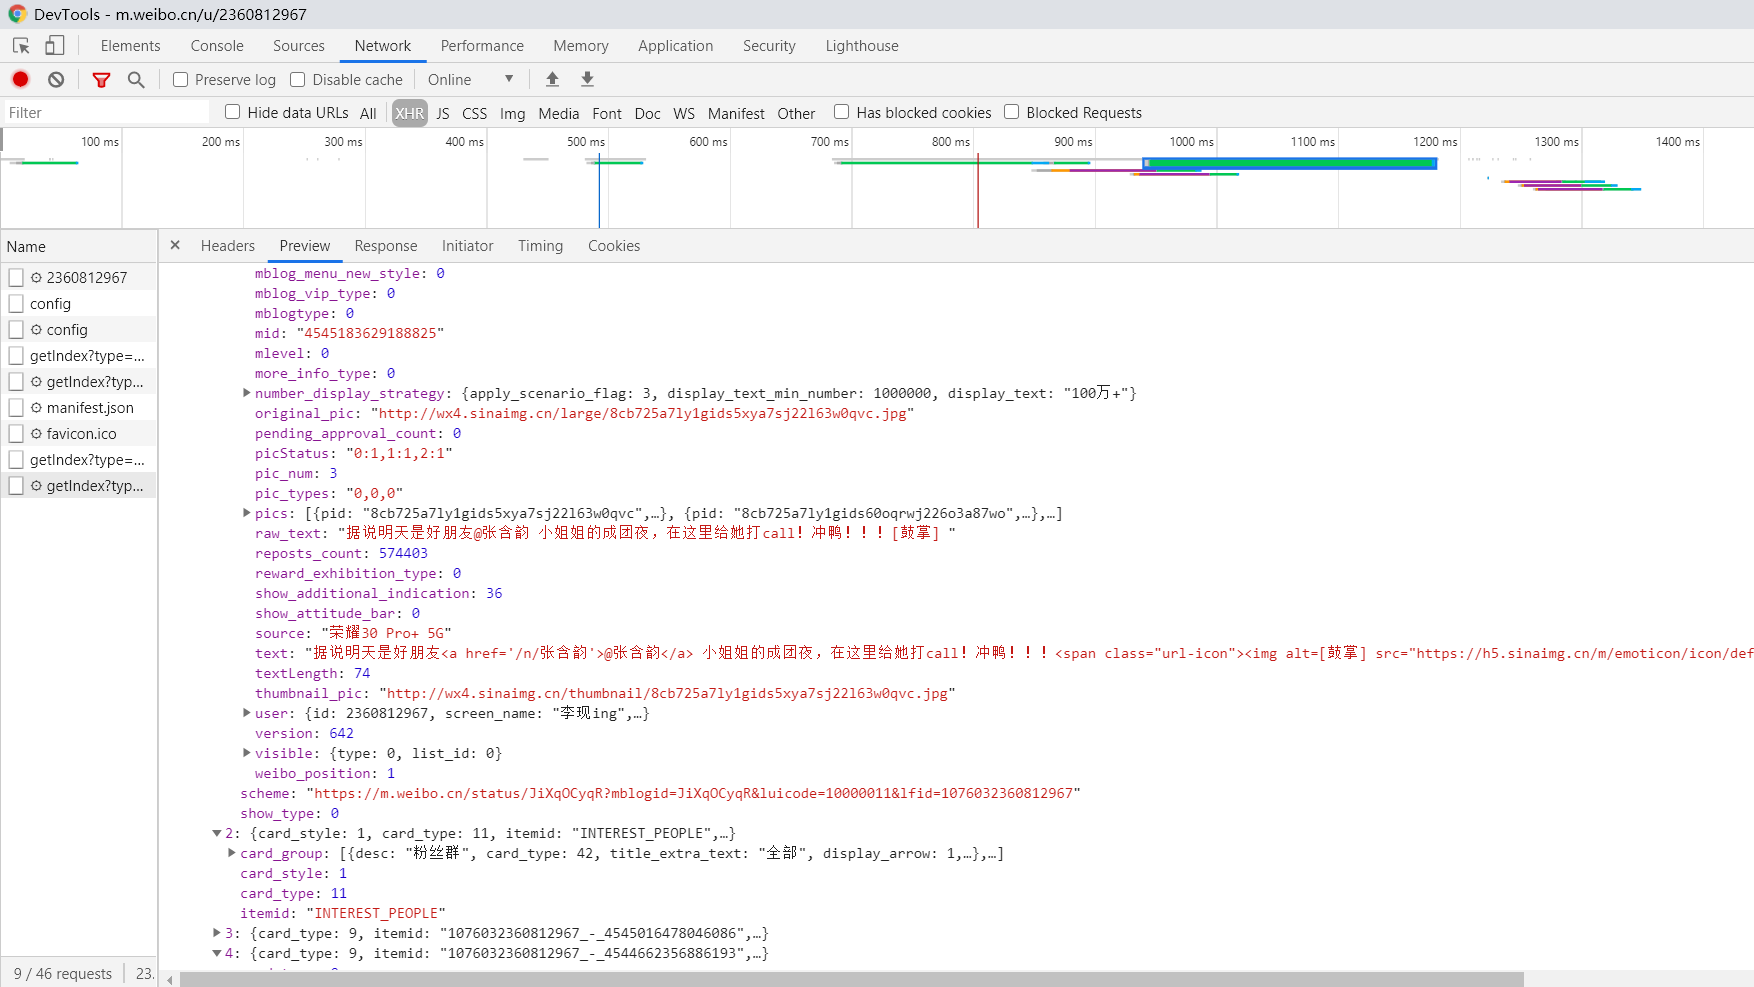Click the horizontal scrollbar under preview

851,980
